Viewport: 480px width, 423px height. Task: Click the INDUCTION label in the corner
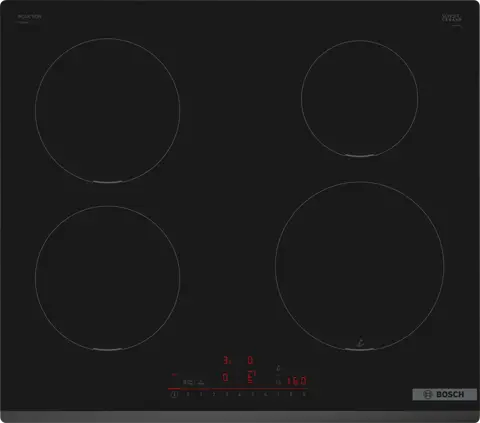(x=29, y=17)
